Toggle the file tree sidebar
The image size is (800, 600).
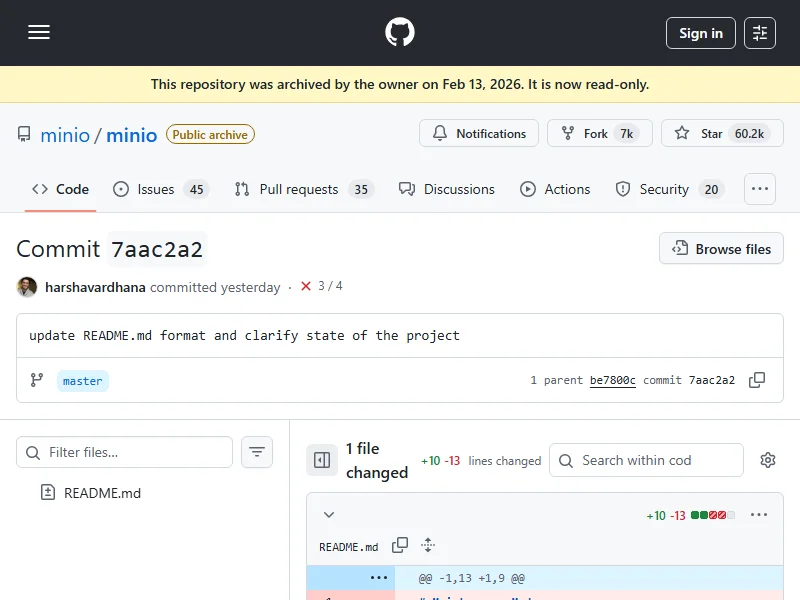[x=322, y=460]
